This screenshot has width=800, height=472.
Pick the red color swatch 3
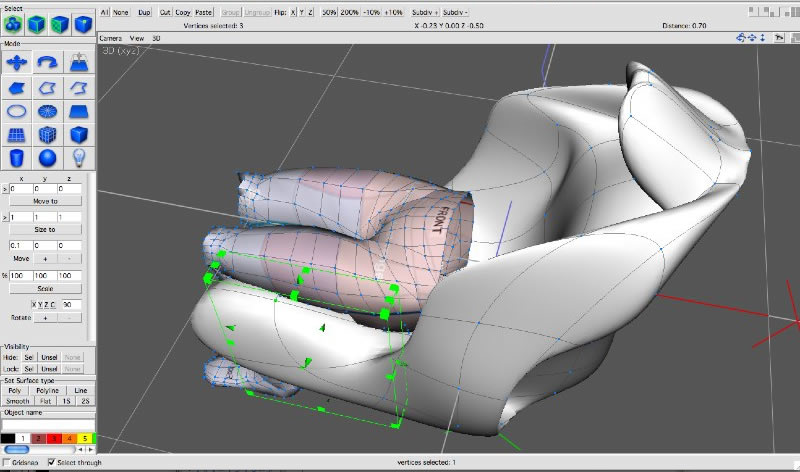pyautogui.click(x=54, y=438)
